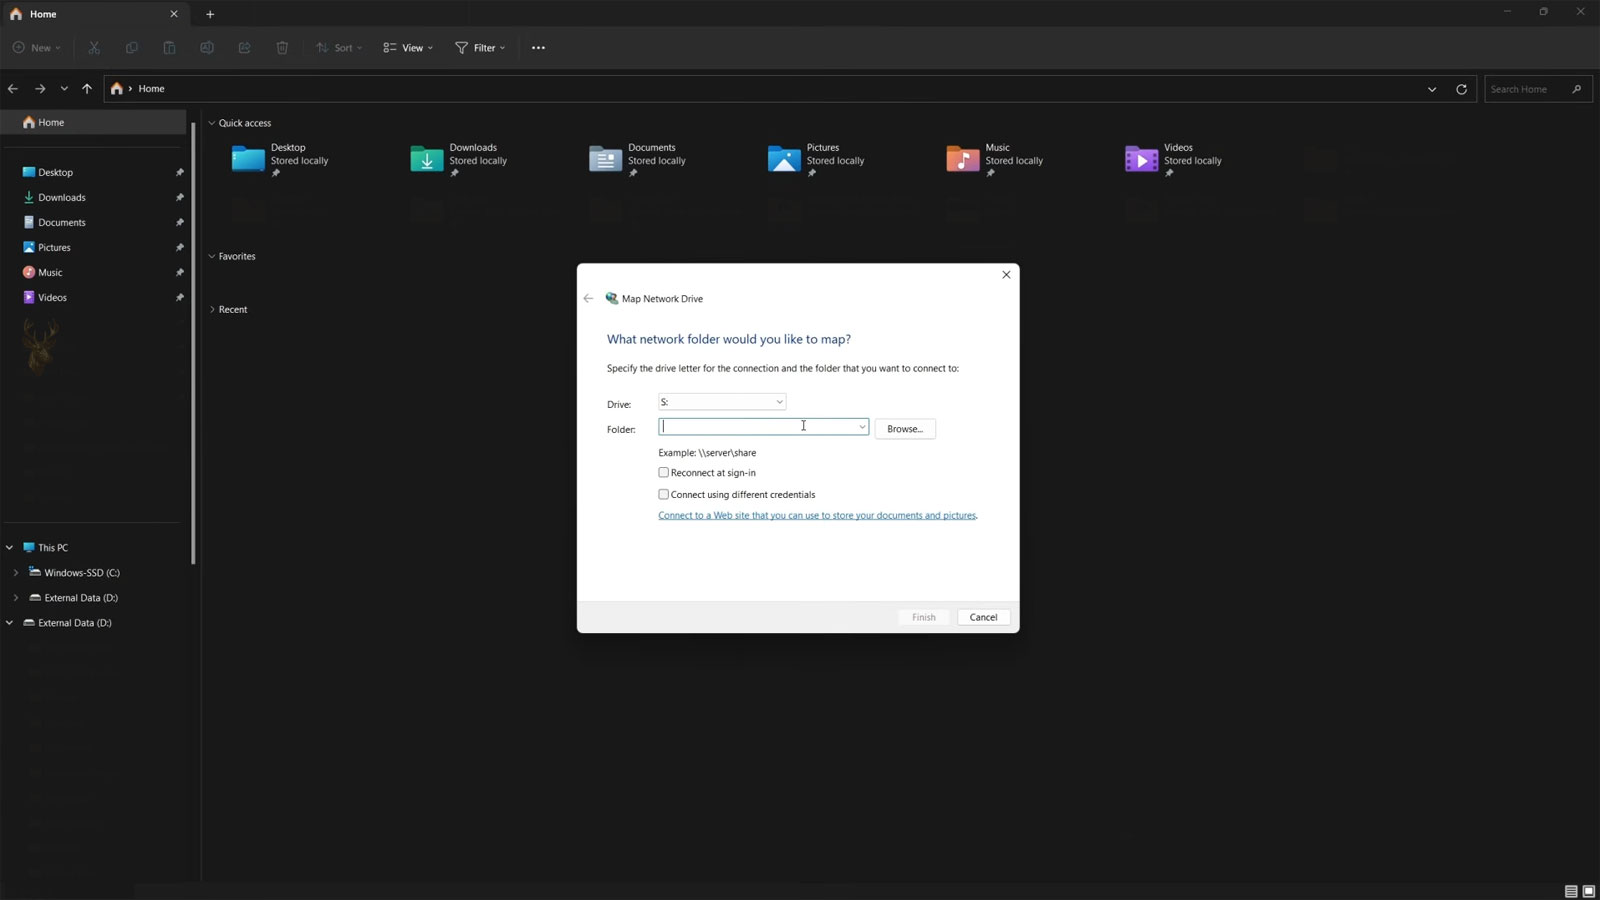Open the See more three-dots menu

click(538, 48)
